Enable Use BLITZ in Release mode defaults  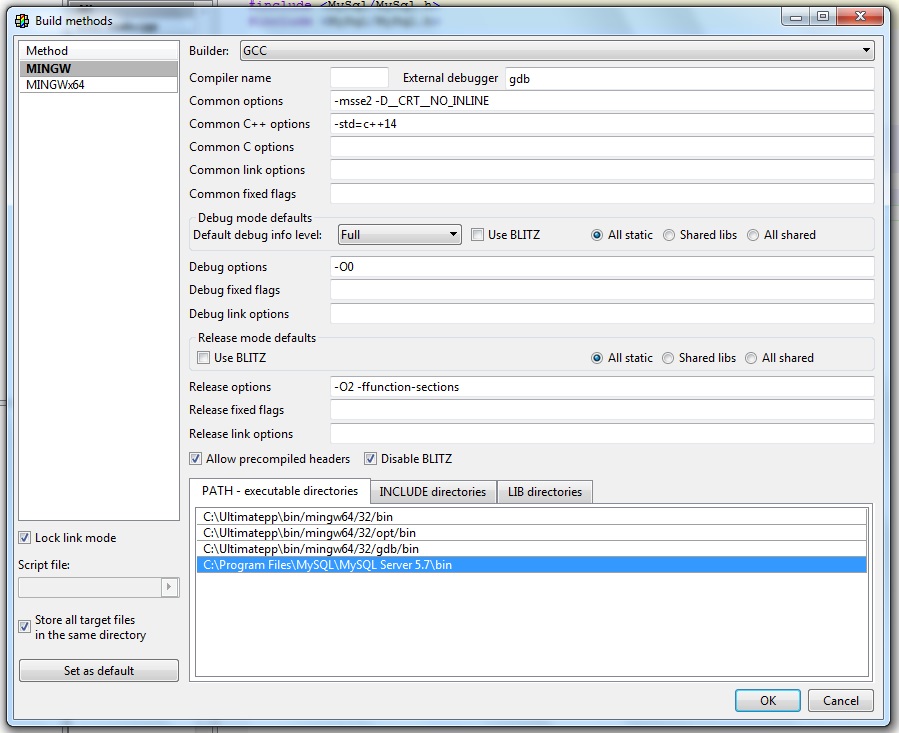(204, 358)
